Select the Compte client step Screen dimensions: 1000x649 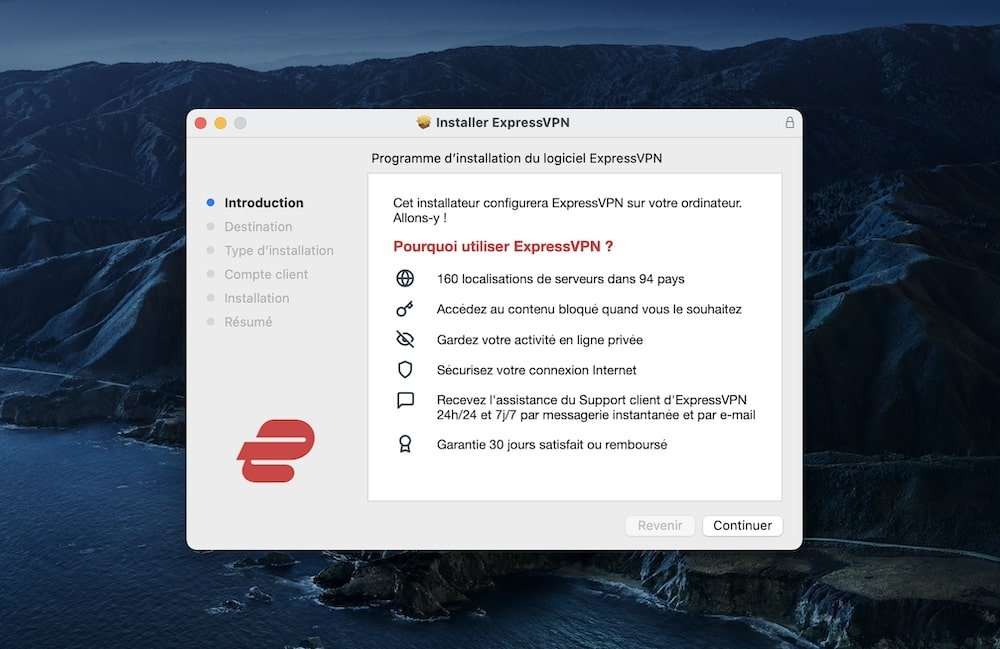(266, 274)
